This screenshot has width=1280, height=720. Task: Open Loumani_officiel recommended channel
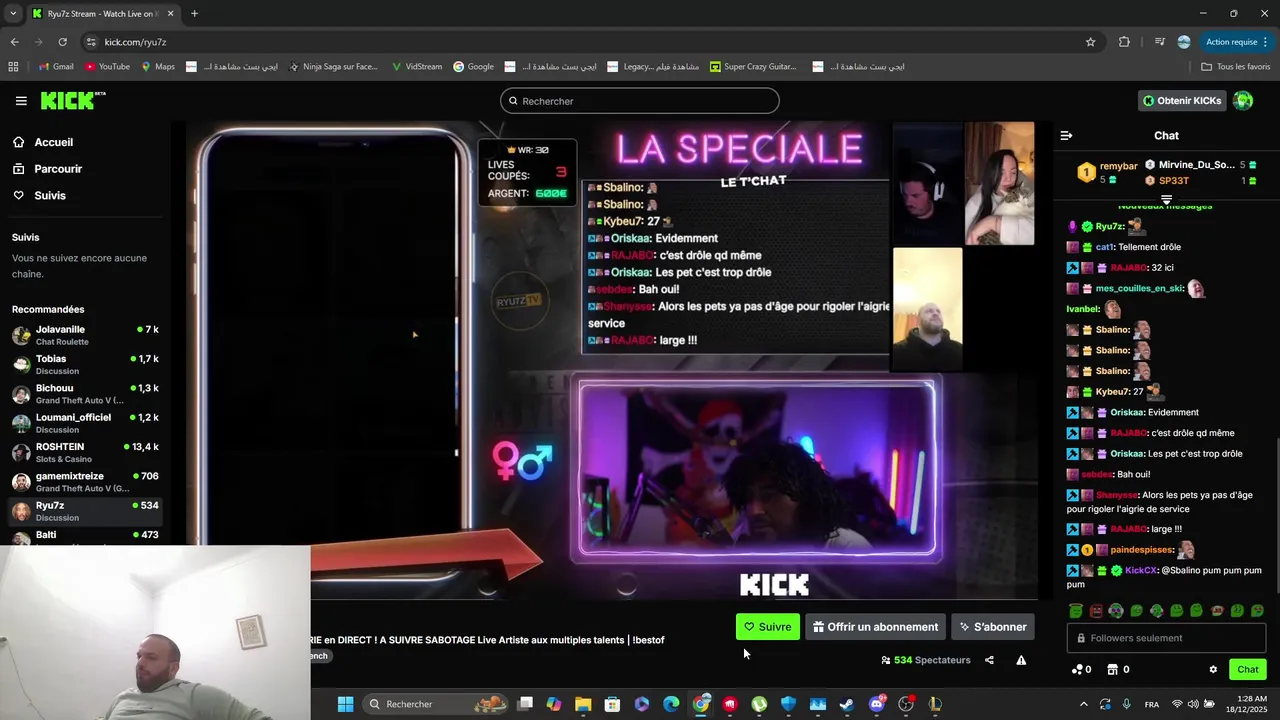point(85,423)
